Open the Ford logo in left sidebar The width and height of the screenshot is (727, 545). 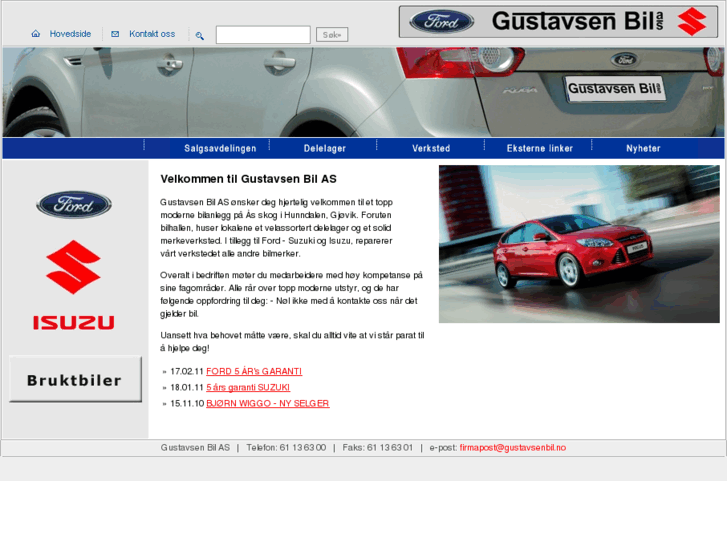[x=74, y=205]
